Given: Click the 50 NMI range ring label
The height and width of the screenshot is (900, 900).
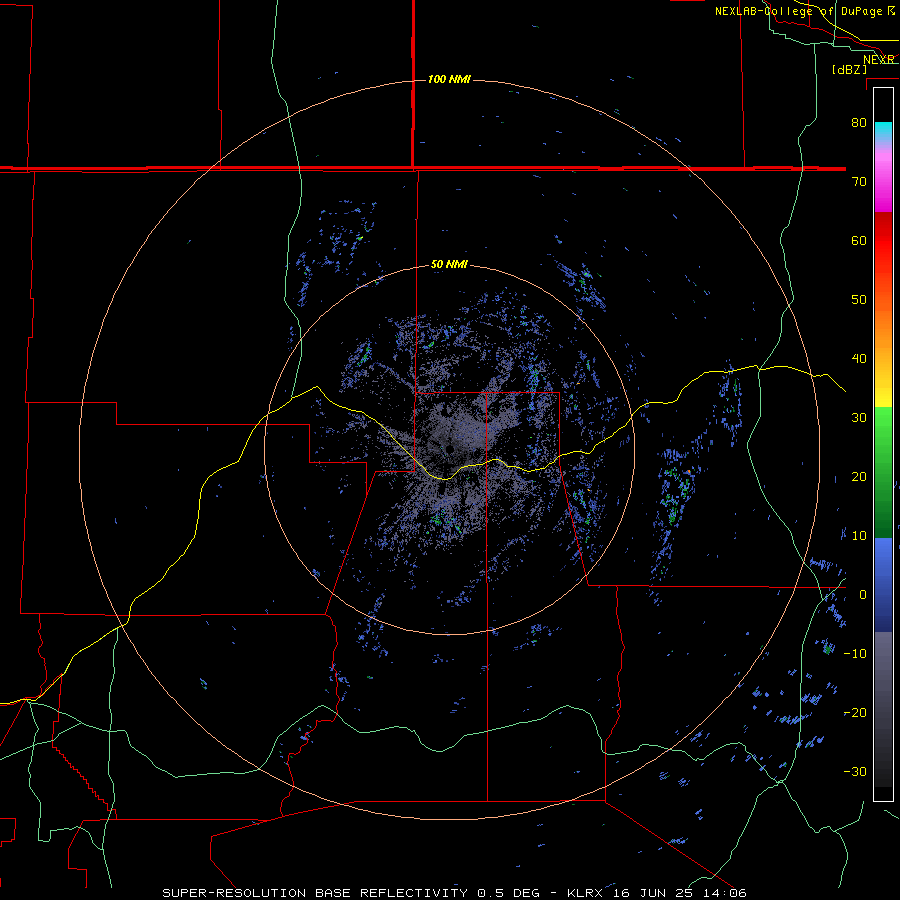Looking at the screenshot, I should (x=449, y=265).
